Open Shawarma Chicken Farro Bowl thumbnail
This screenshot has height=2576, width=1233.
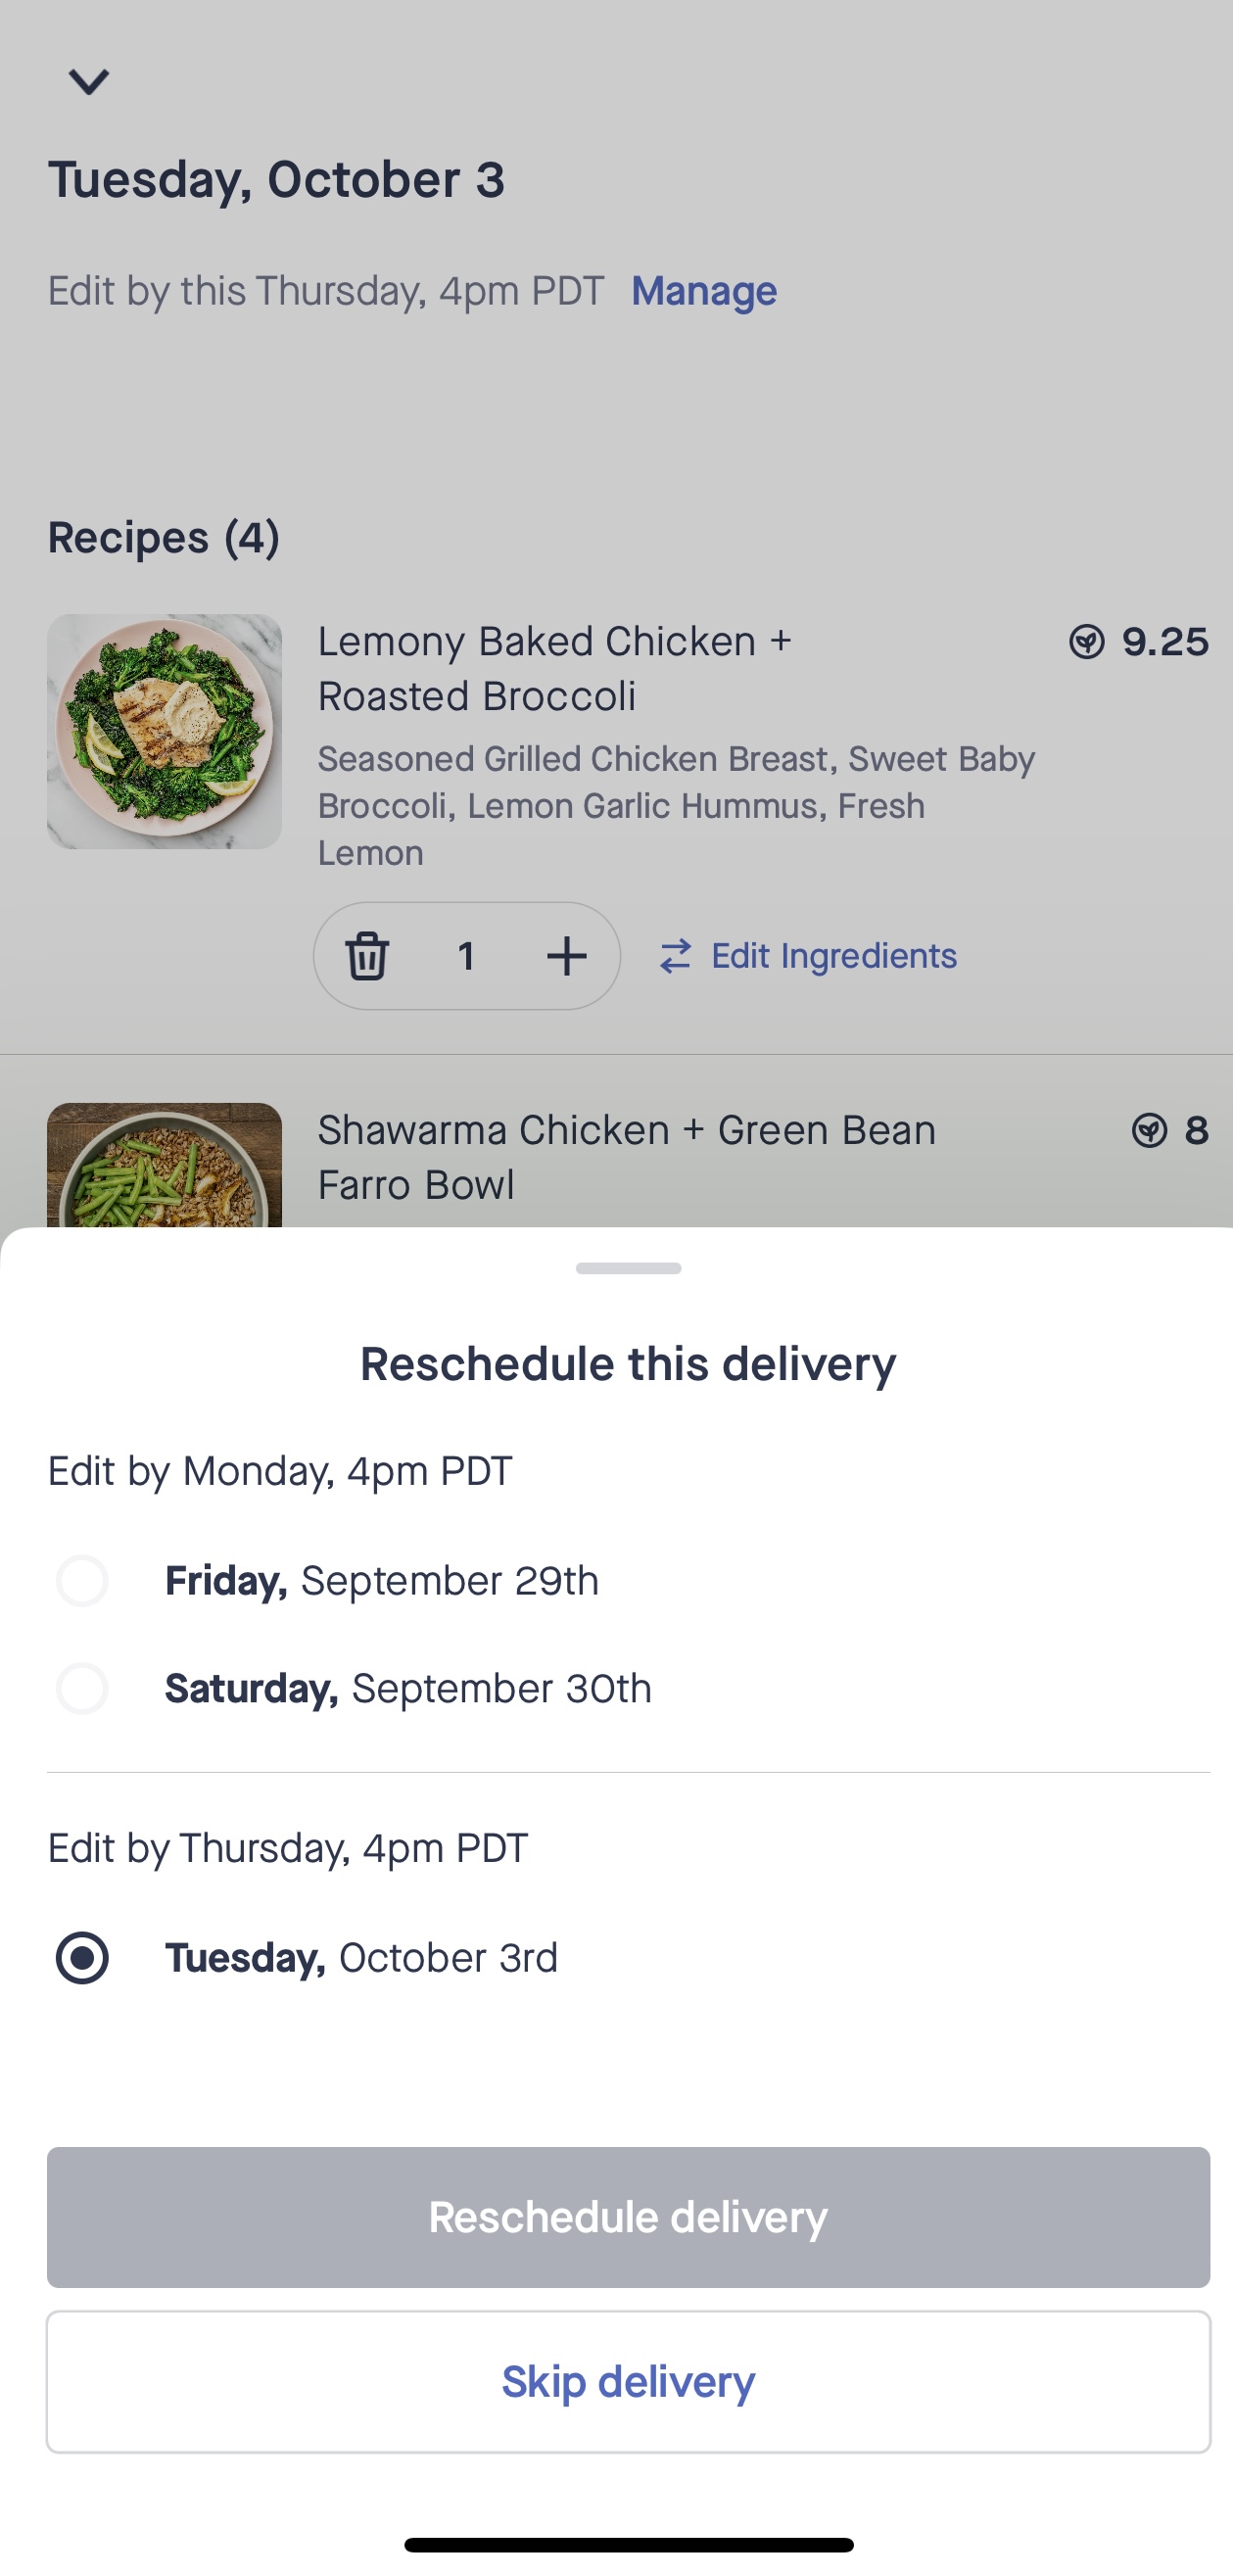tap(164, 1165)
